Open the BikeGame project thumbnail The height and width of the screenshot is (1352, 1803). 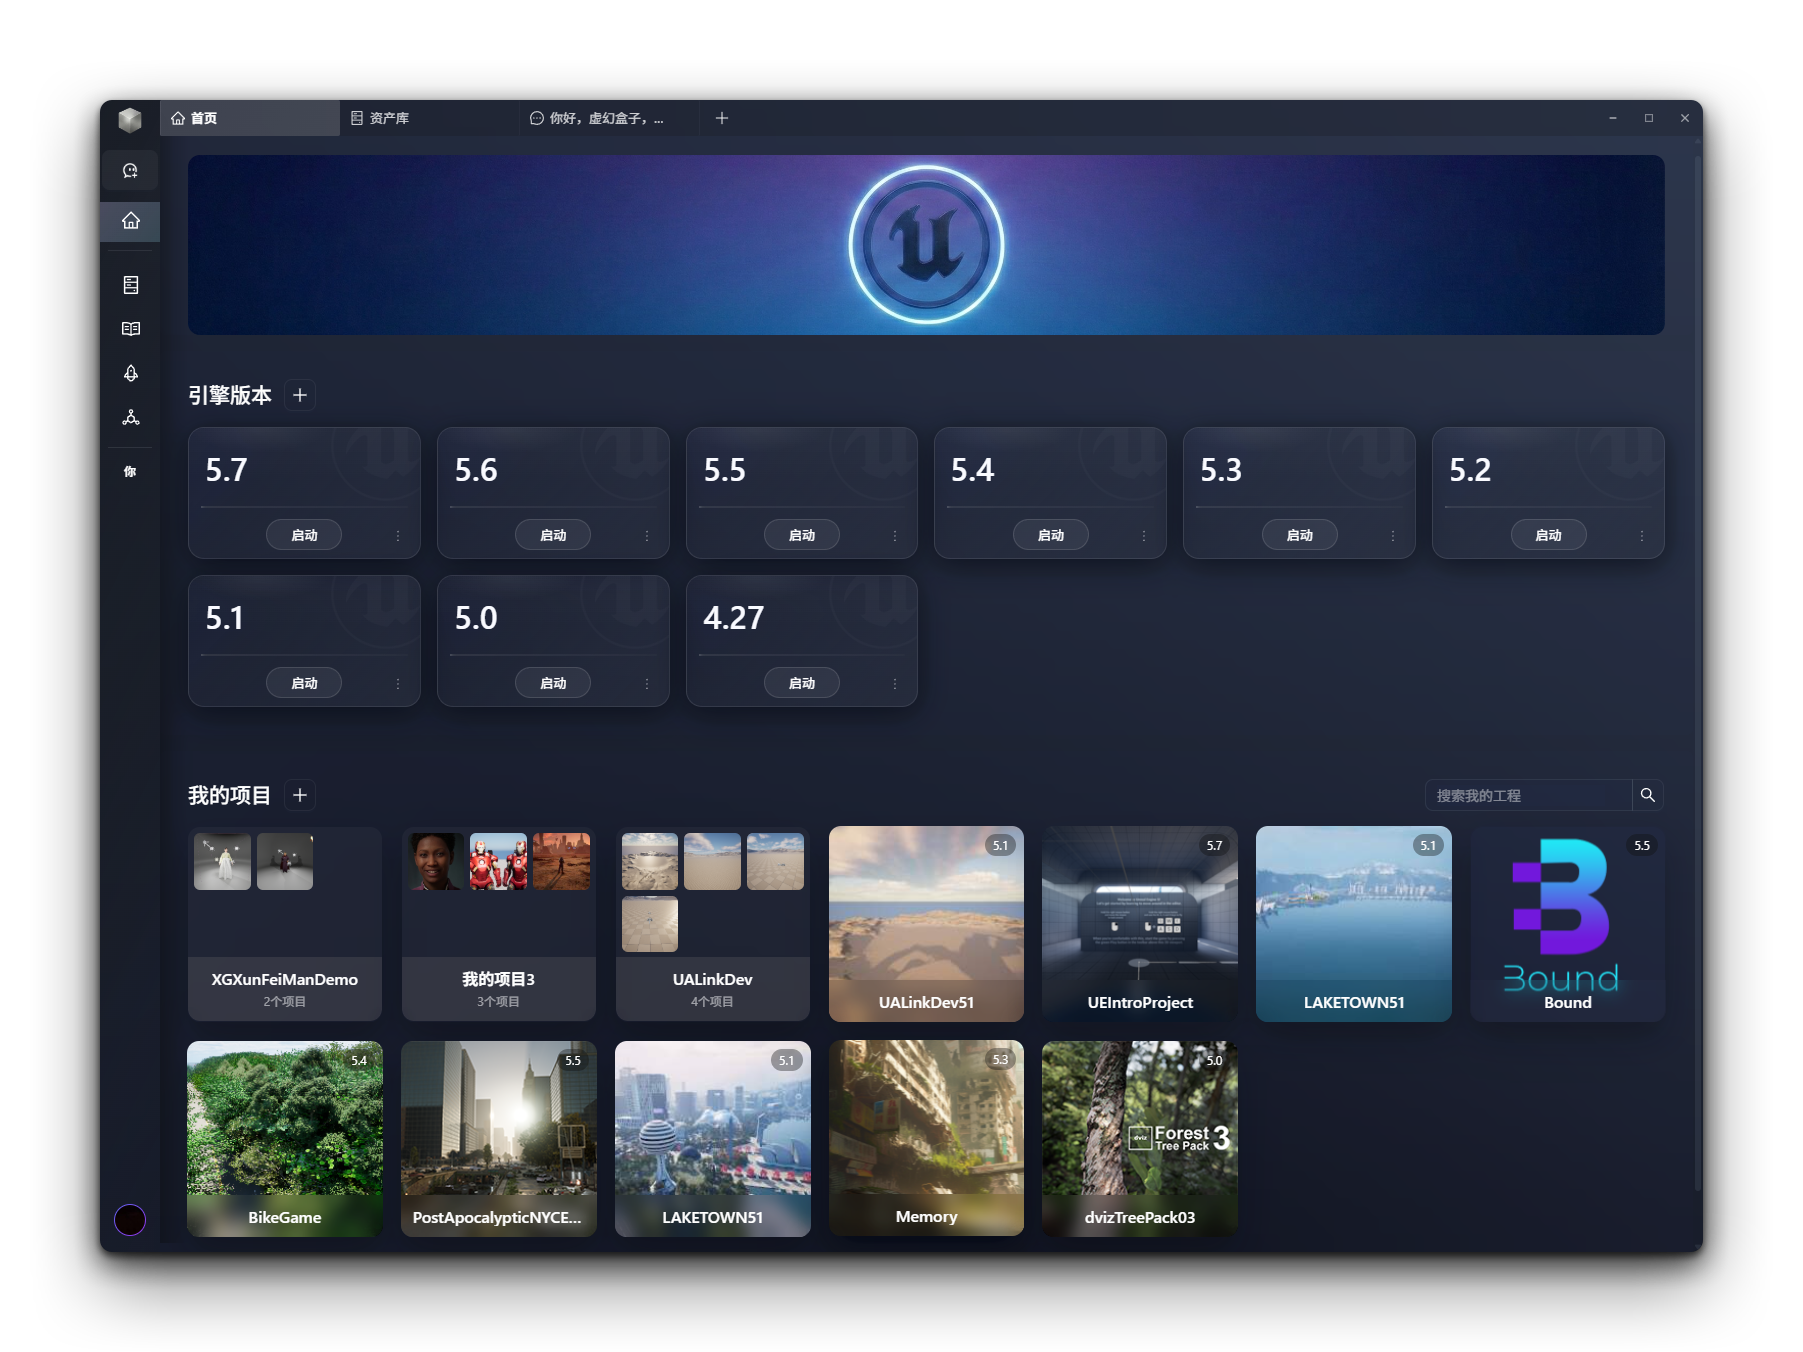285,1138
